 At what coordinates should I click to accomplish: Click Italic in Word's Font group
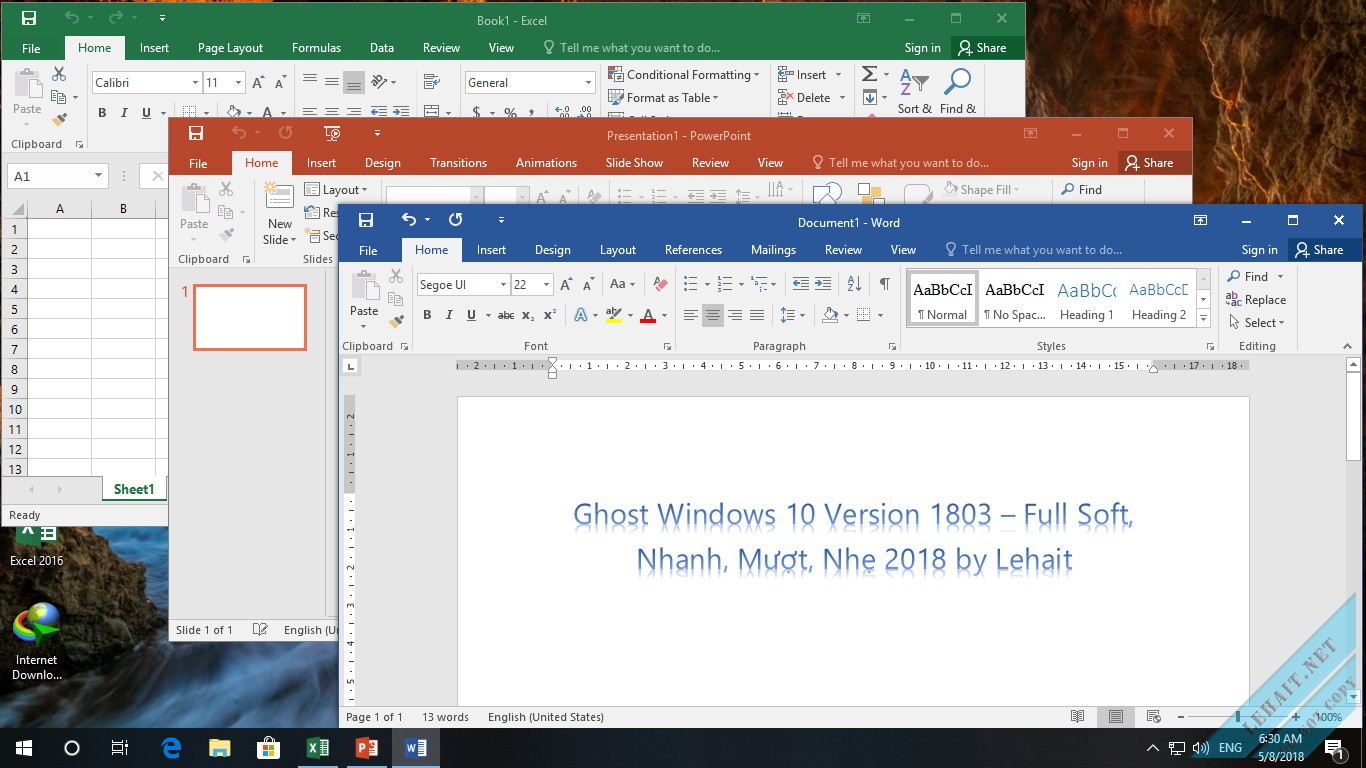click(x=447, y=315)
